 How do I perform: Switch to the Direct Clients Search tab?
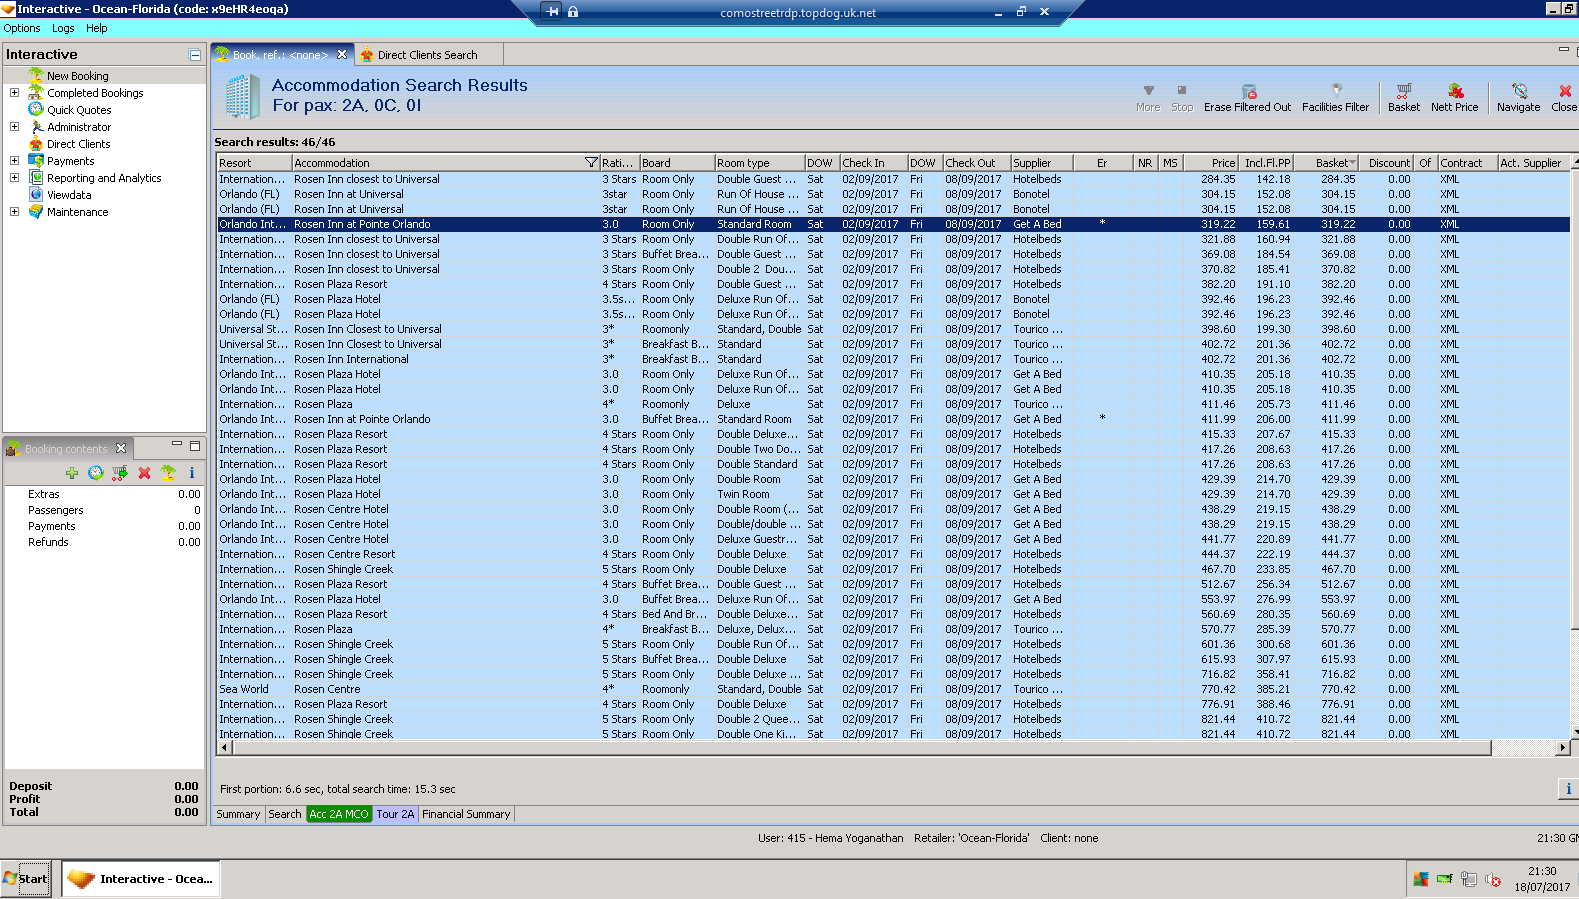click(427, 55)
